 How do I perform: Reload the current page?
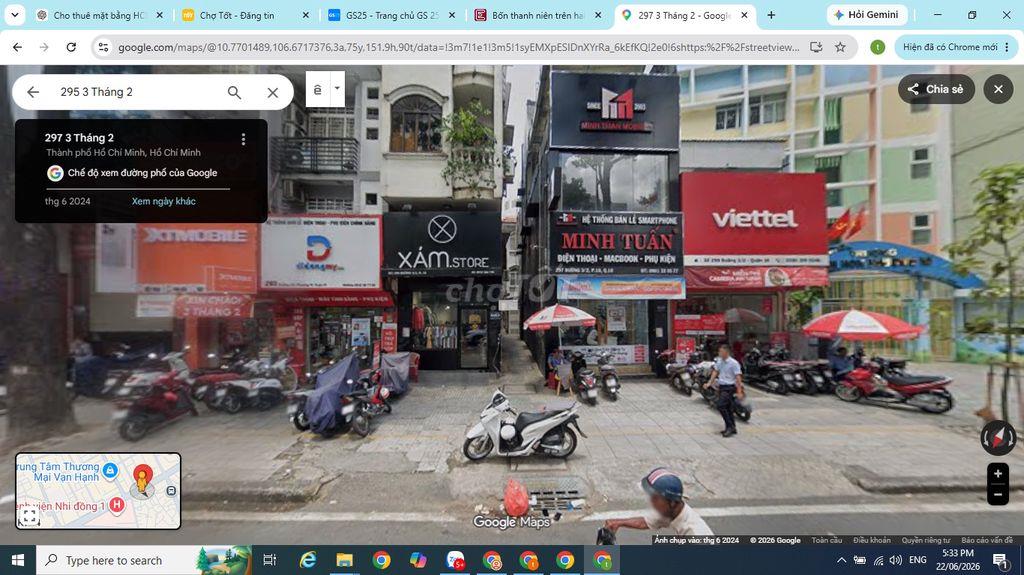click(71, 47)
